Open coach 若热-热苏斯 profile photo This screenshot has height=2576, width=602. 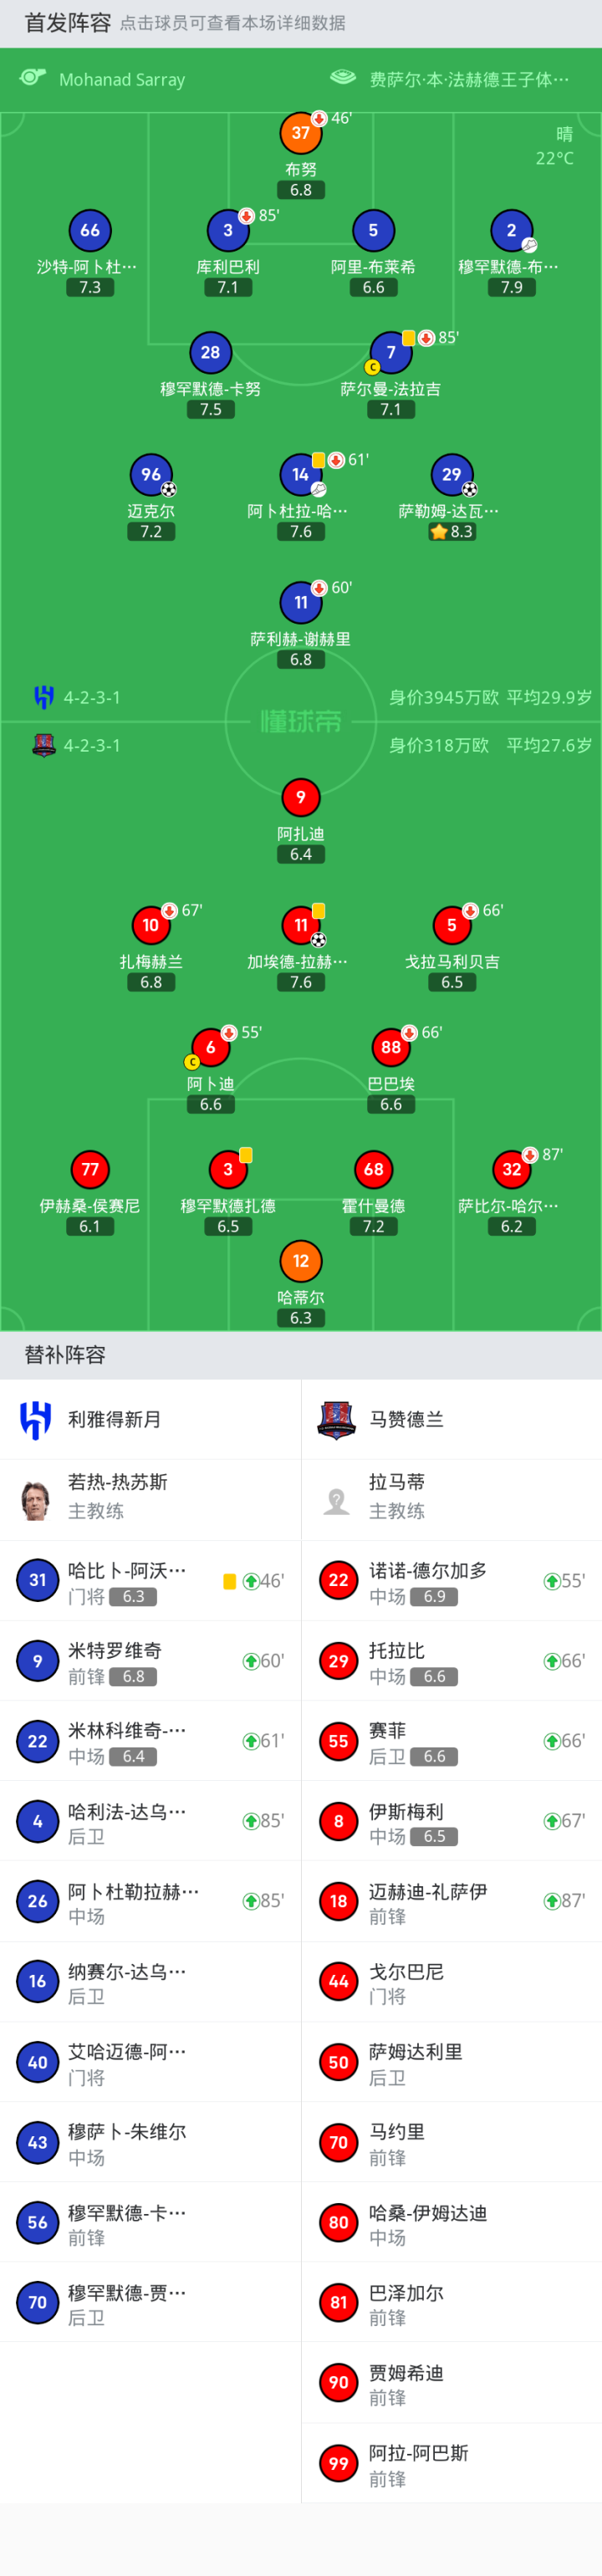click(x=36, y=1500)
